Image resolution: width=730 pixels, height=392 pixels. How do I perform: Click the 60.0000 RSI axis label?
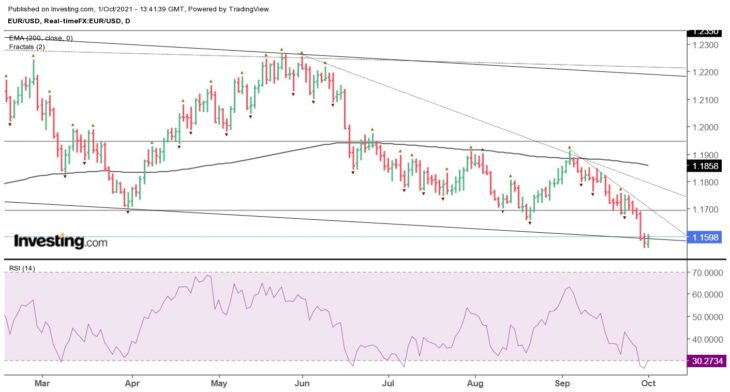708,295
